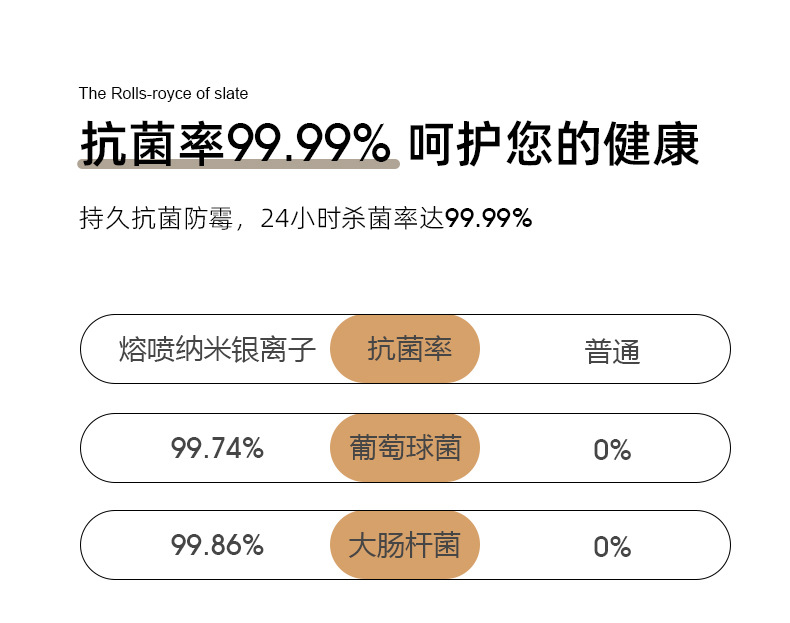Select the 99.74% value
This screenshot has width=790, height=623.
[x=217, y=448]
